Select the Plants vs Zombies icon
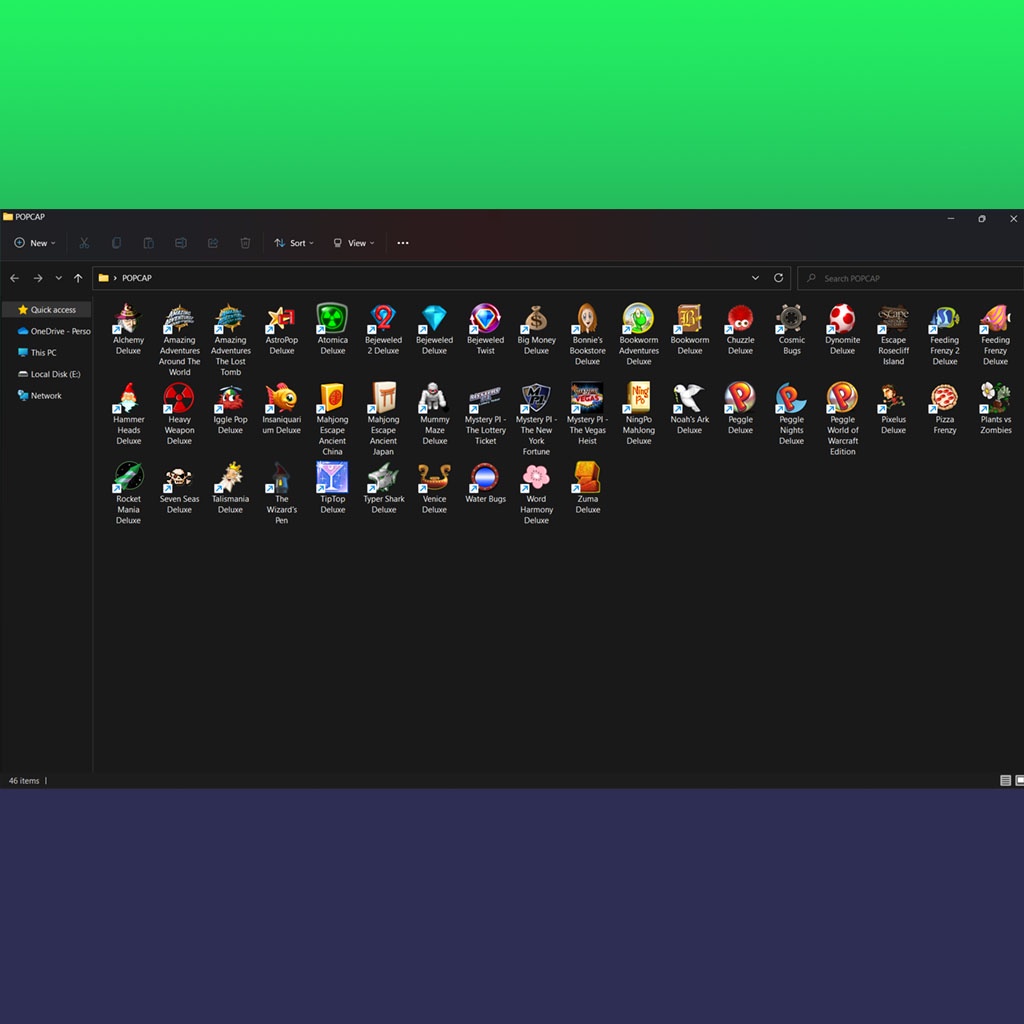This screenshot has height=1024, width=1024. coord(995,399)
